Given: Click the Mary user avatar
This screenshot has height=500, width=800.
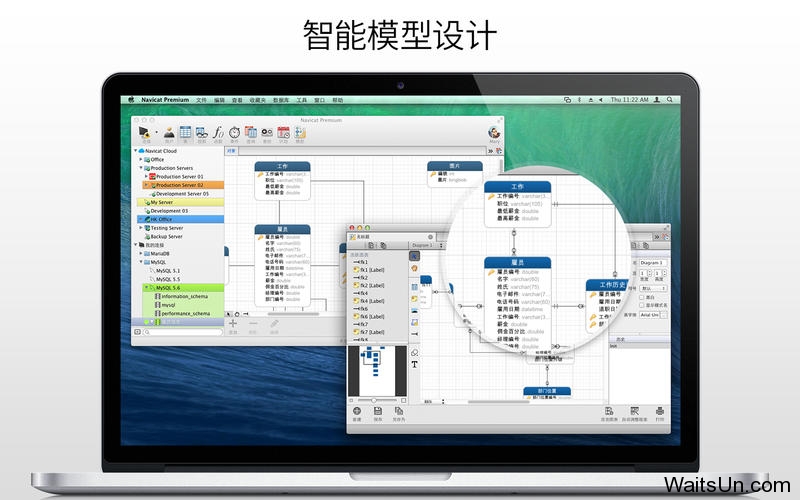Looking at the screenshot, I should 494,133.
